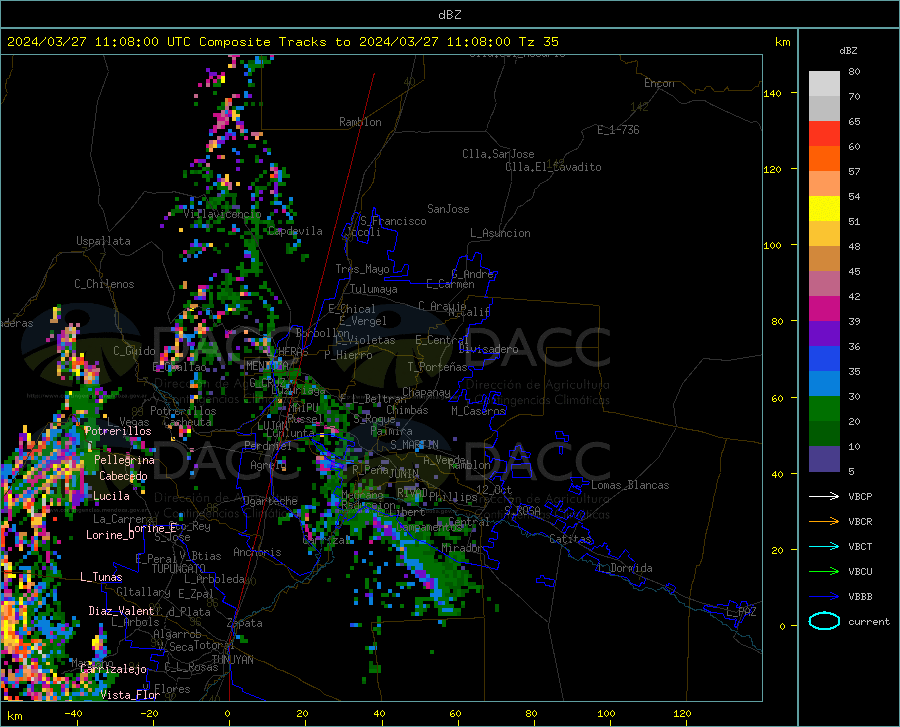
Task: Click the 'dBZ' label above the color scale
Action: pyautogui.click(x=848, y=50)
